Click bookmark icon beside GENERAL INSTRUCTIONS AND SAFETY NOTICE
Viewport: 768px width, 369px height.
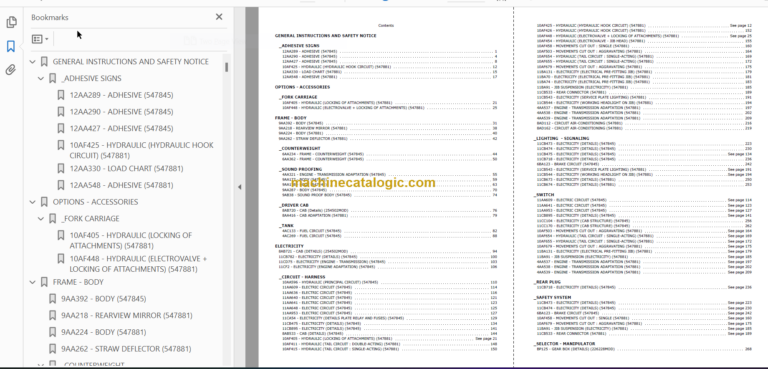click(44, 62)
